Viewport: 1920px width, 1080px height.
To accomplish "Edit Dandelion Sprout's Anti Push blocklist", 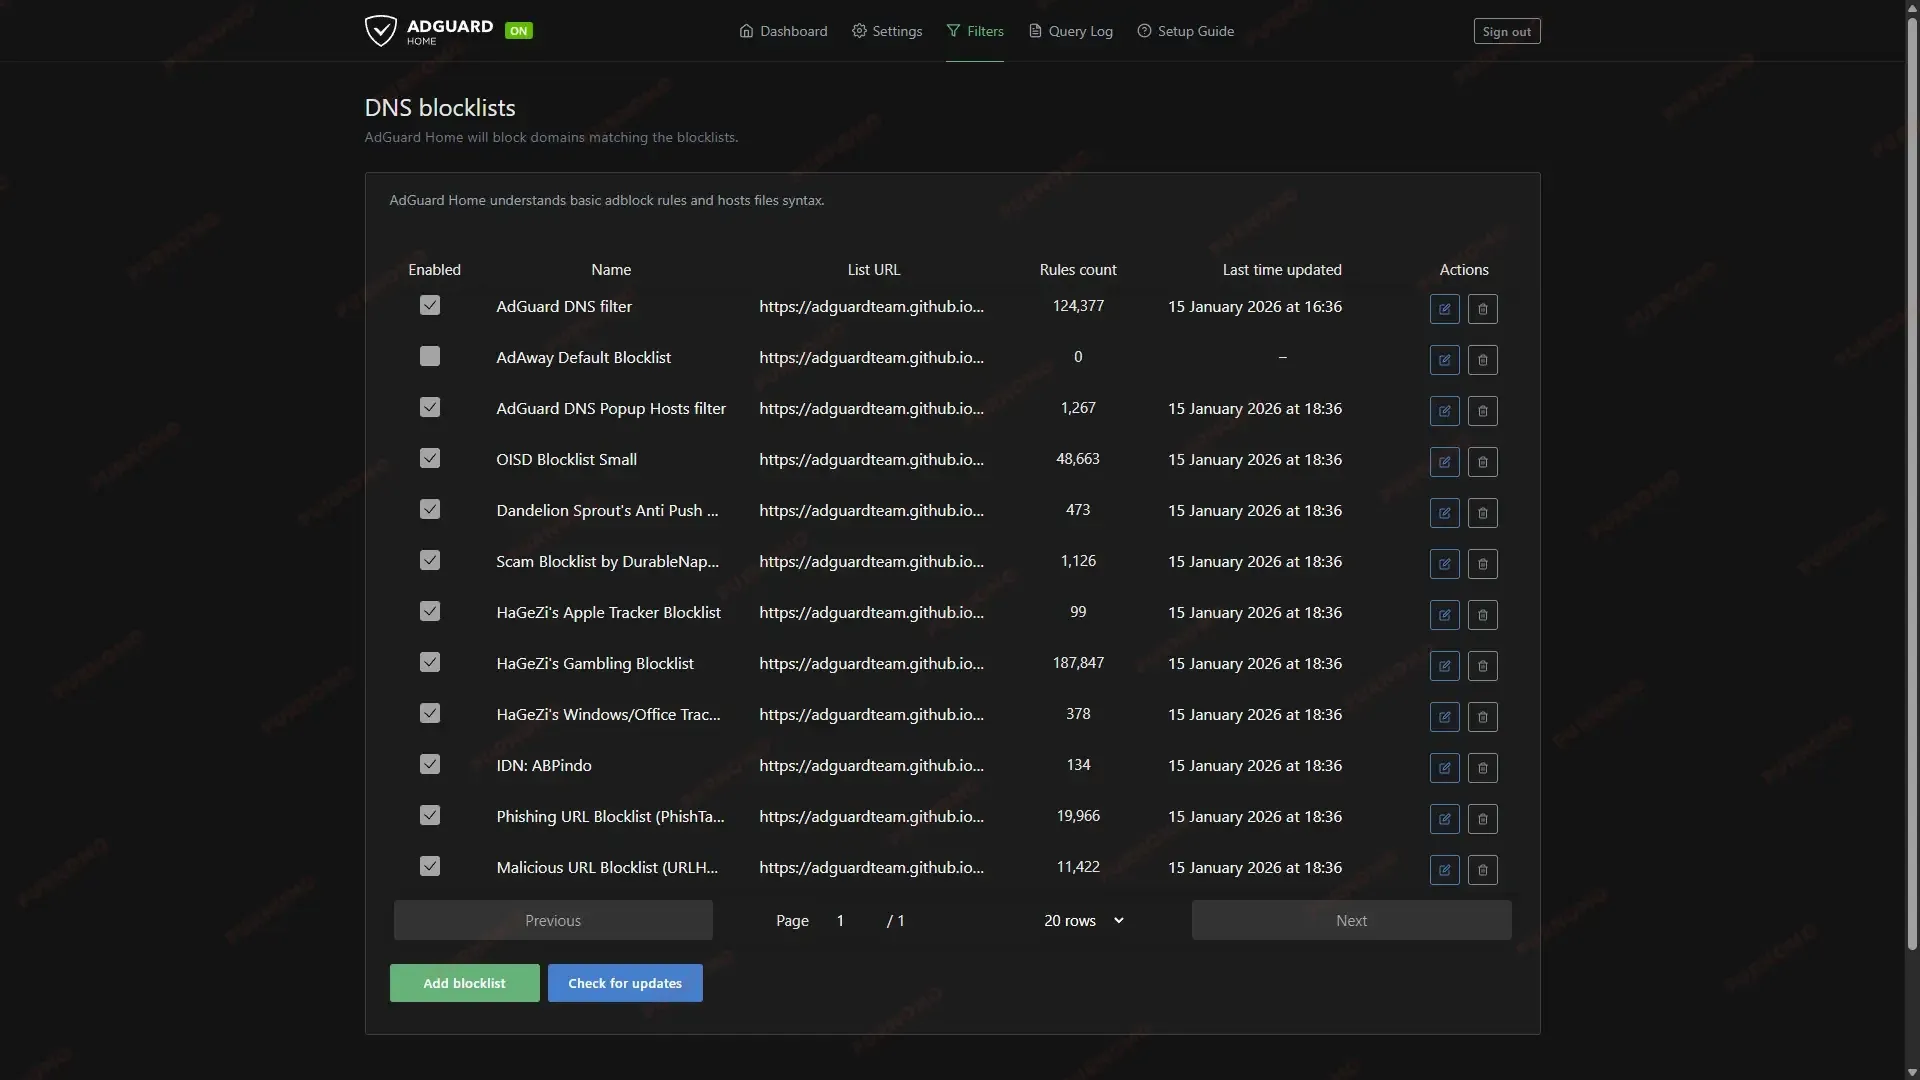I will [1443, 513].
